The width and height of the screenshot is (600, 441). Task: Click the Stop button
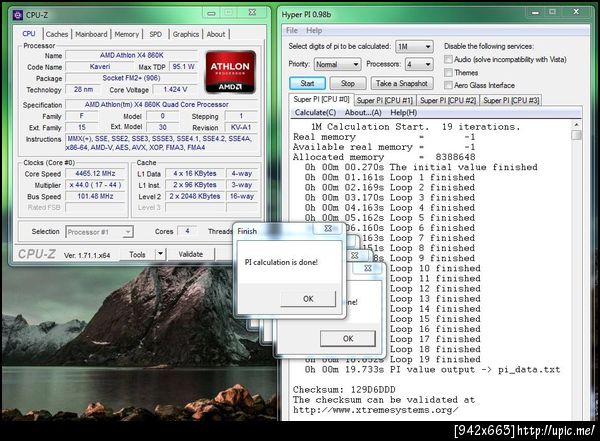click(x=348, y=83)
